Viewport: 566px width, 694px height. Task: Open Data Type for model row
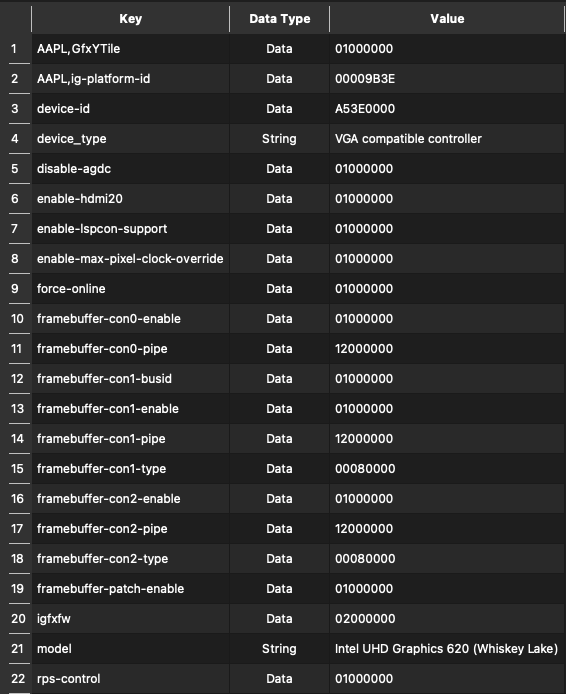[x=280, y=649]
